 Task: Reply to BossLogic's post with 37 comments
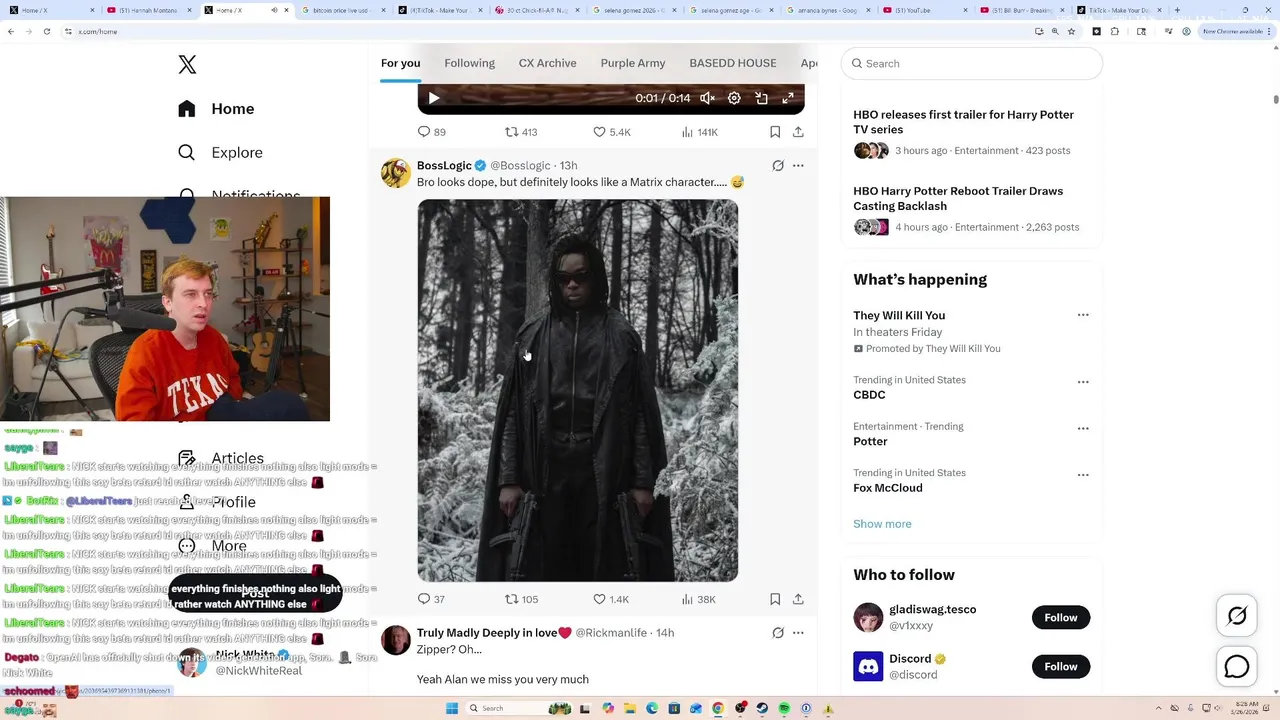(x=432, y=599)
